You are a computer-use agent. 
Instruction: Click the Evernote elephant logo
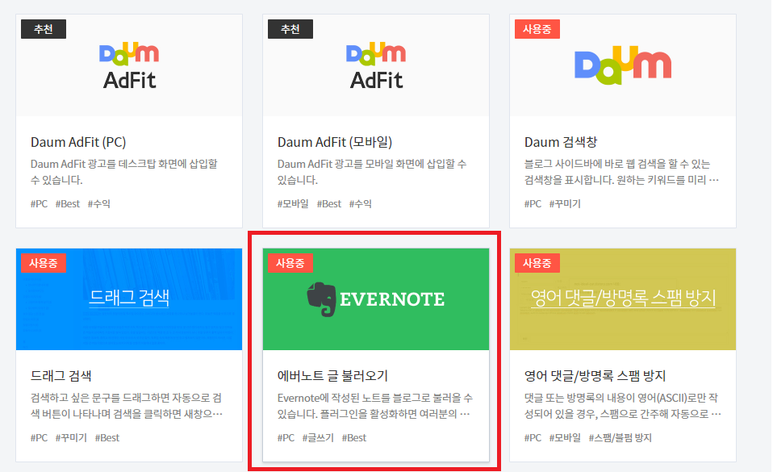[x=321, y=299]
